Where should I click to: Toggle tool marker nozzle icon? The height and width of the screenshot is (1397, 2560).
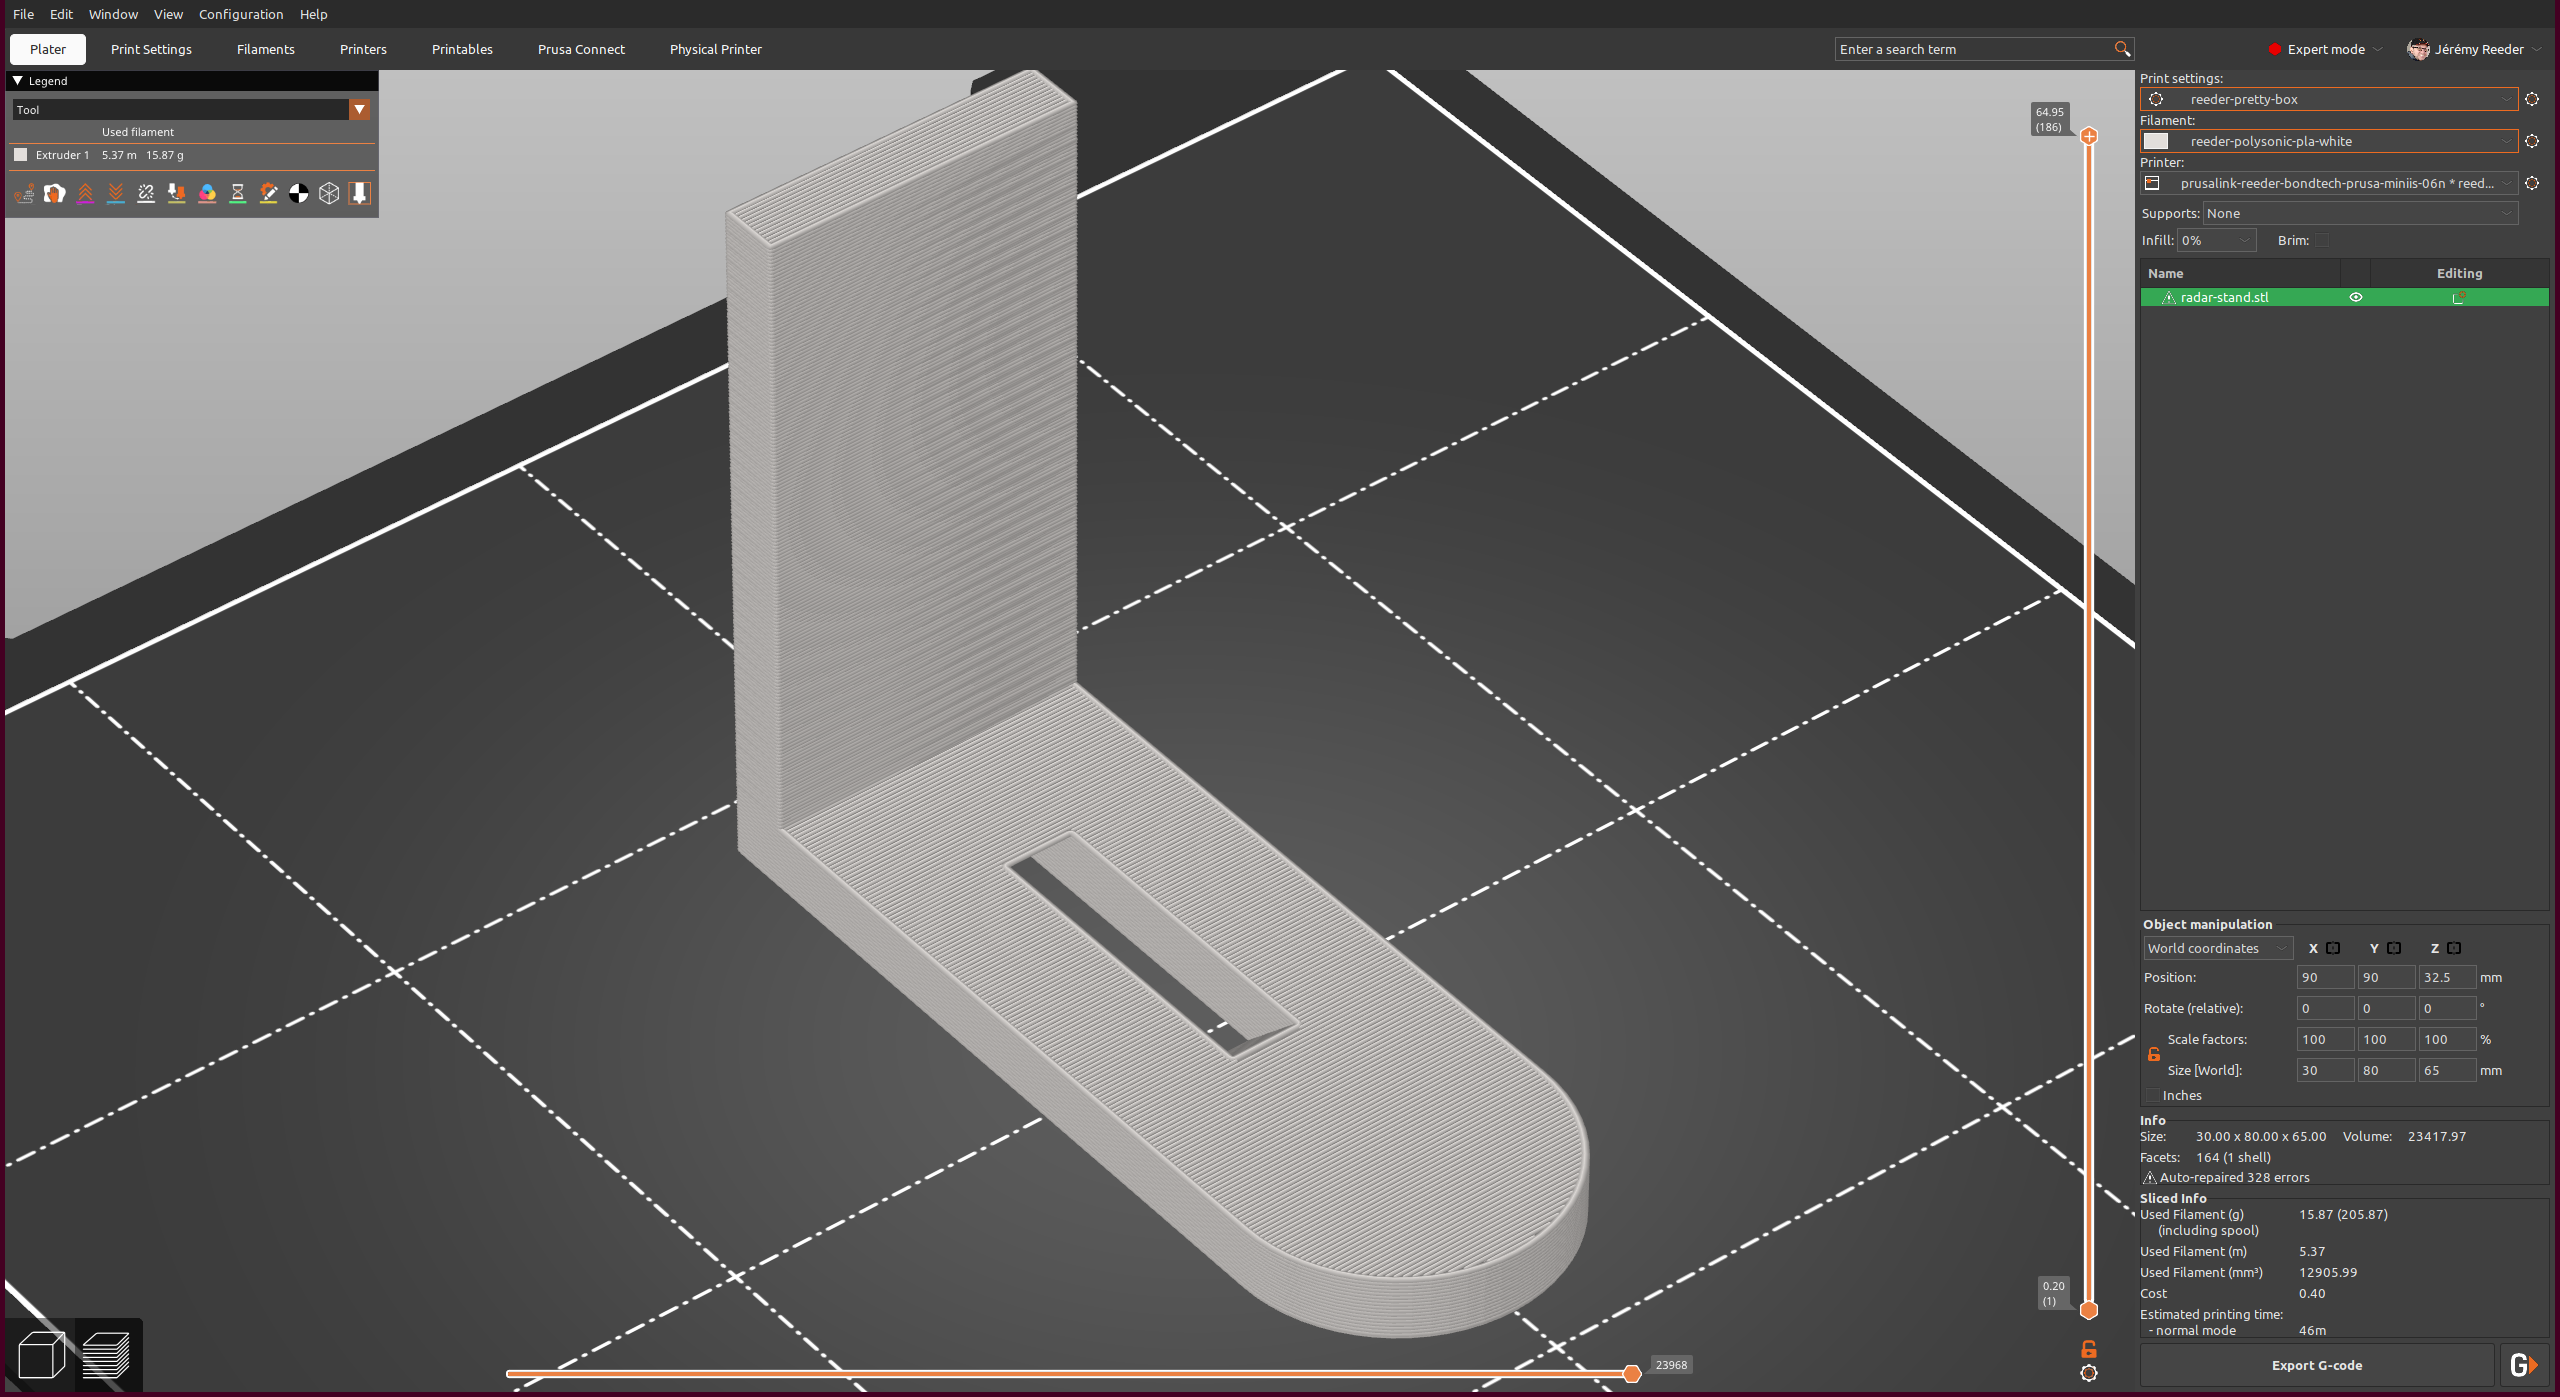coord(360,193)
